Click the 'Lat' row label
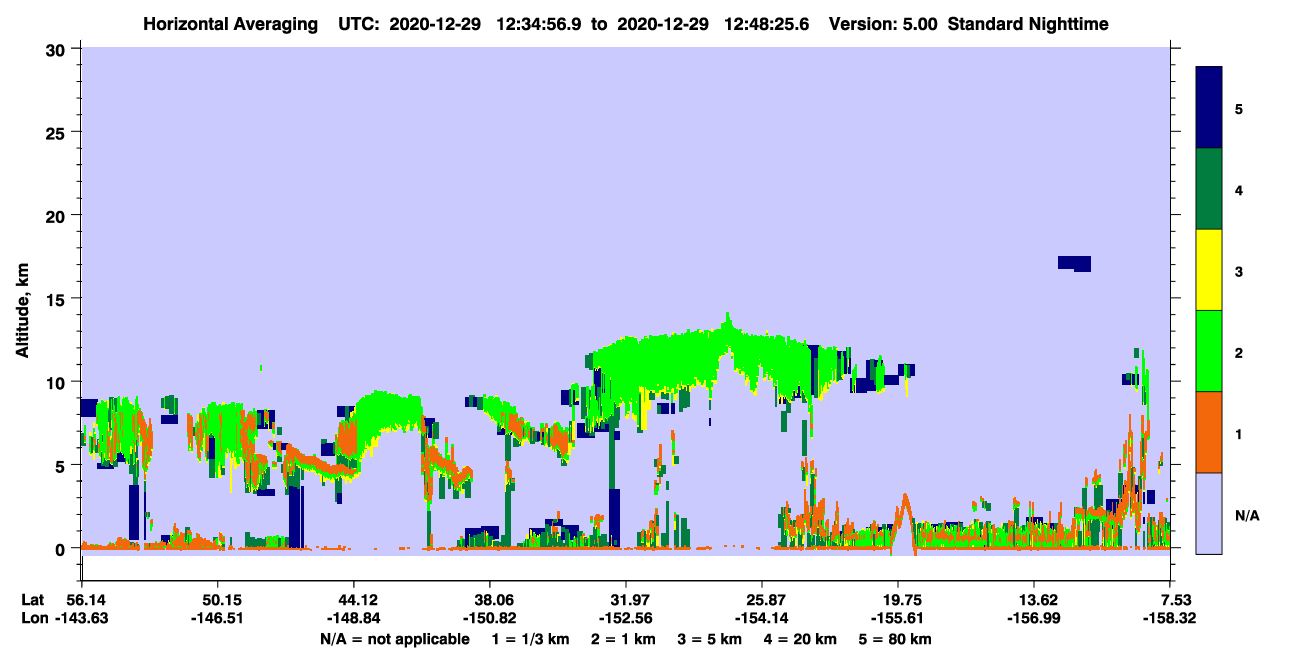This screenshot has width=1300, height=667. pos(32,600)
